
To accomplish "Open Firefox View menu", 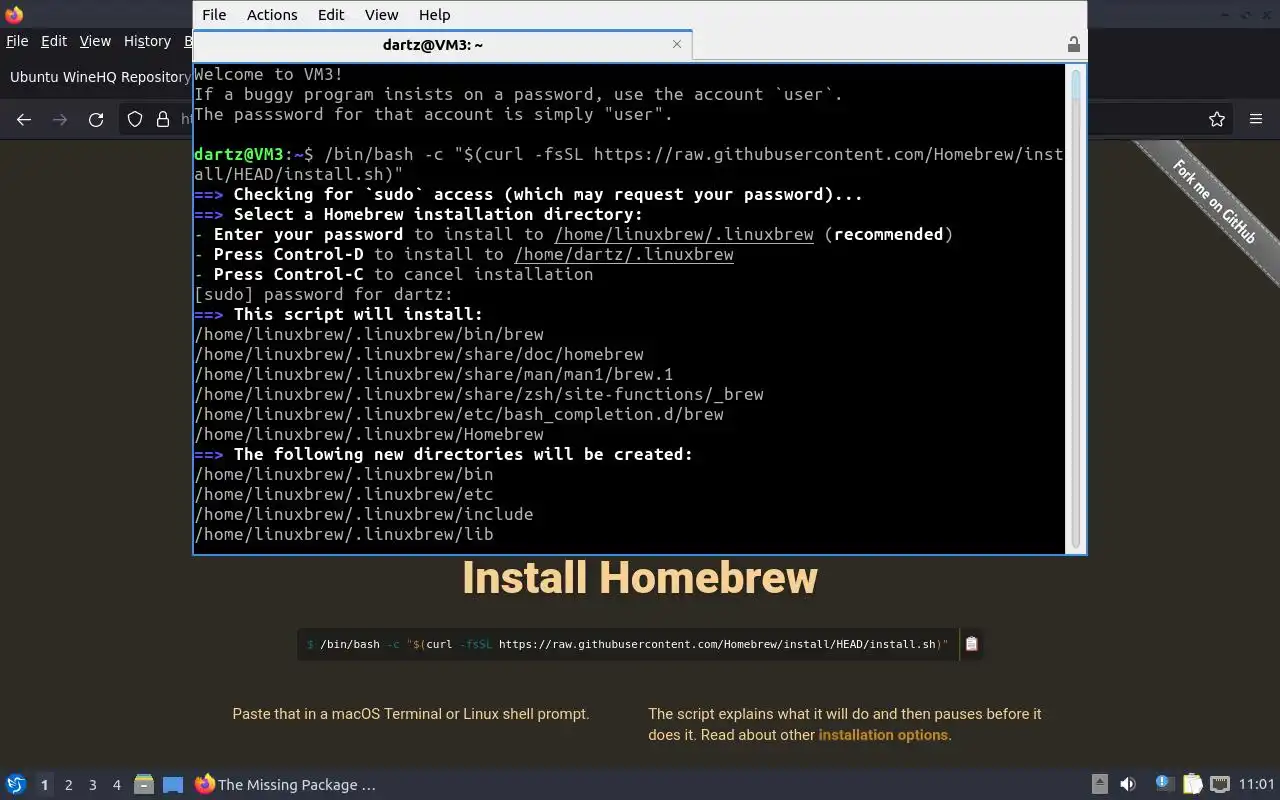I will (95, 41).
